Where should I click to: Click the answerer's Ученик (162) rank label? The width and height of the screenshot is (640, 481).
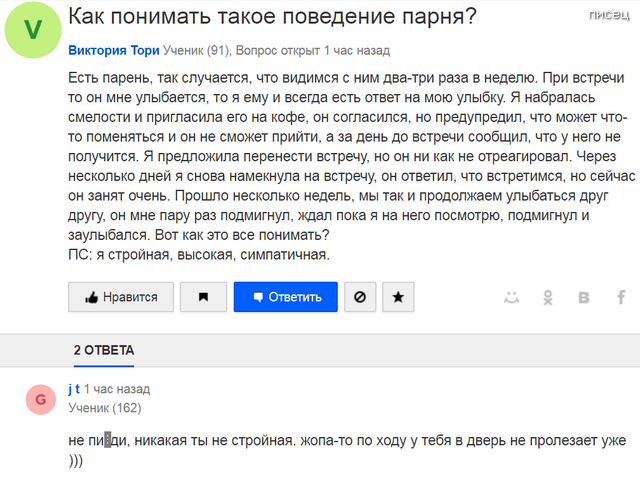tap(105, 408)
